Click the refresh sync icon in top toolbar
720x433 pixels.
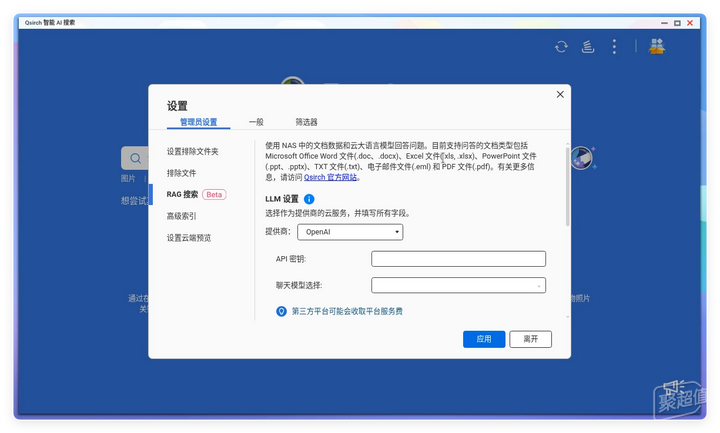(562, 46)
